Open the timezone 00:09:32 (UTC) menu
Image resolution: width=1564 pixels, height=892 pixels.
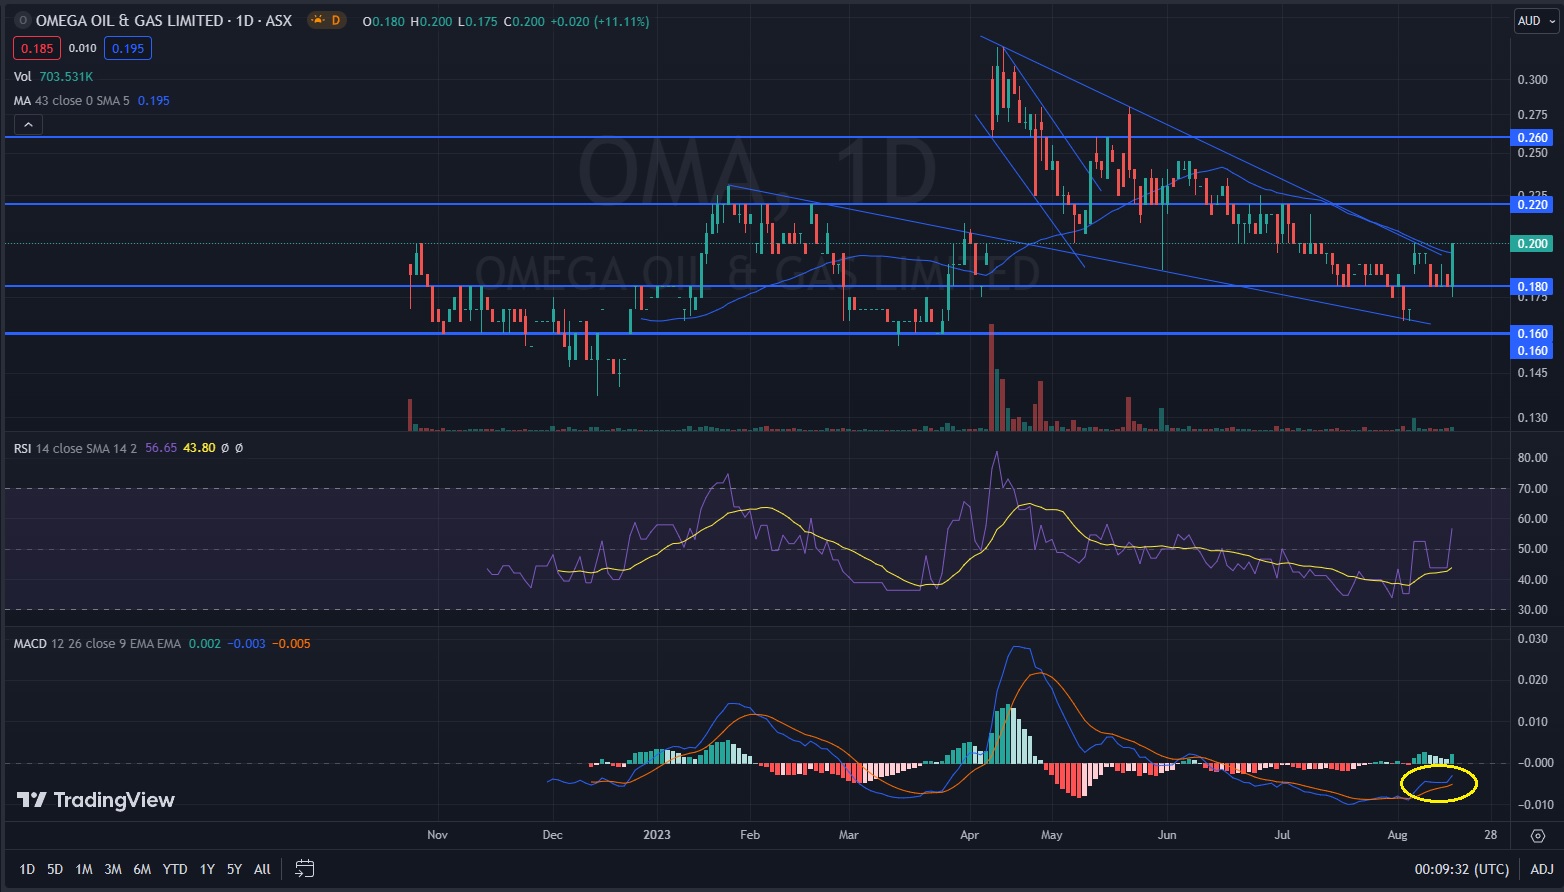(1462, 869)
